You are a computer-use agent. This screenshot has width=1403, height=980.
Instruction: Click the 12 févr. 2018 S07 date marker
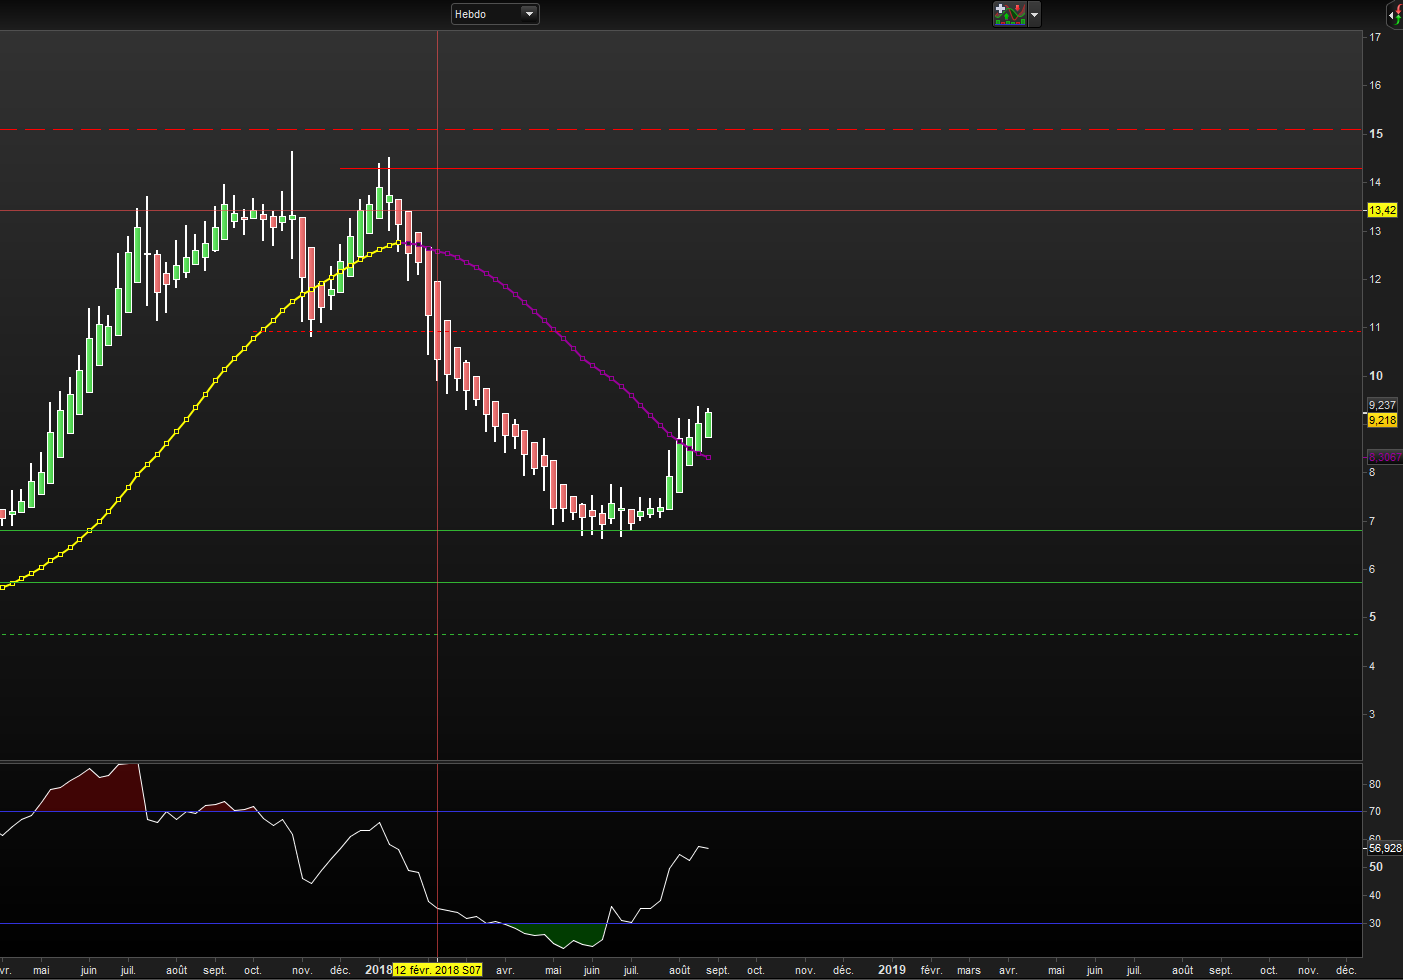[x=437, y=970]
